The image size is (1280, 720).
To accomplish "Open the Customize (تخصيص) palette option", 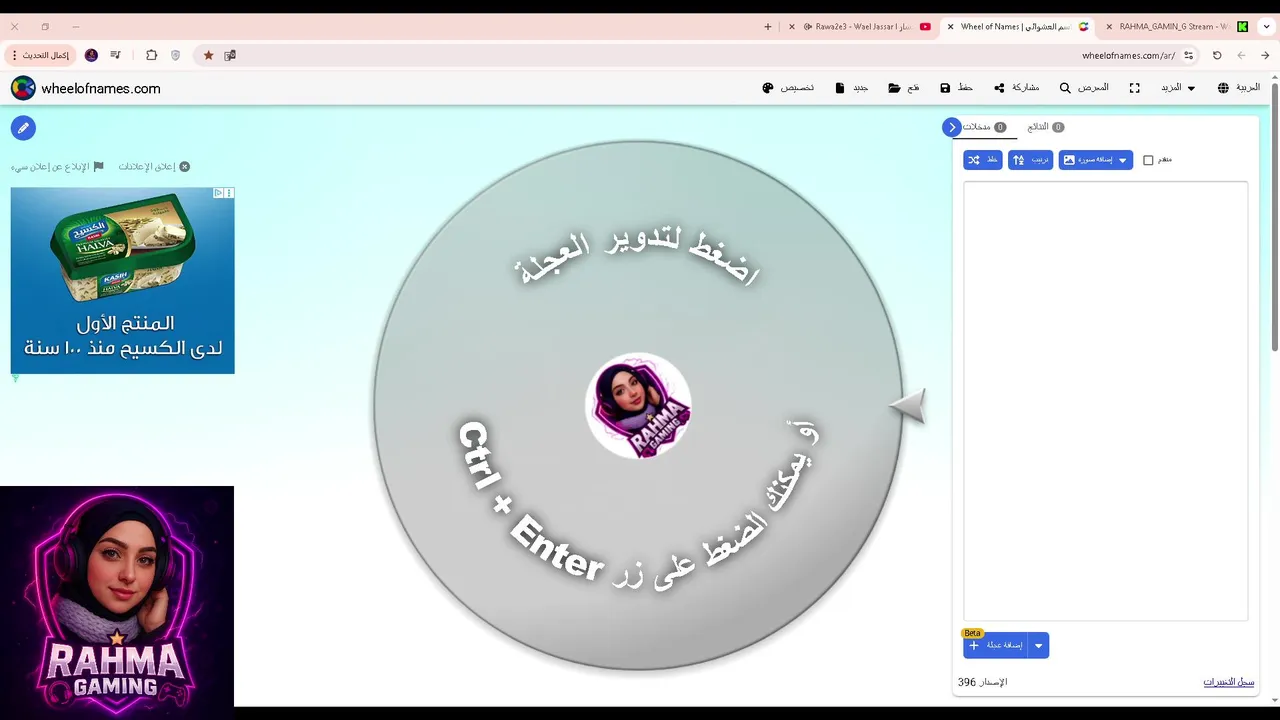I will tap(788, 88).
